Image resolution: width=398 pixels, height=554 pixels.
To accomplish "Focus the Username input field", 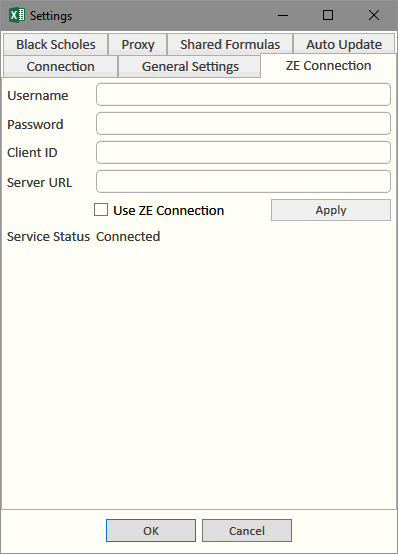I will pyautogui.click(x=243, y=94).
